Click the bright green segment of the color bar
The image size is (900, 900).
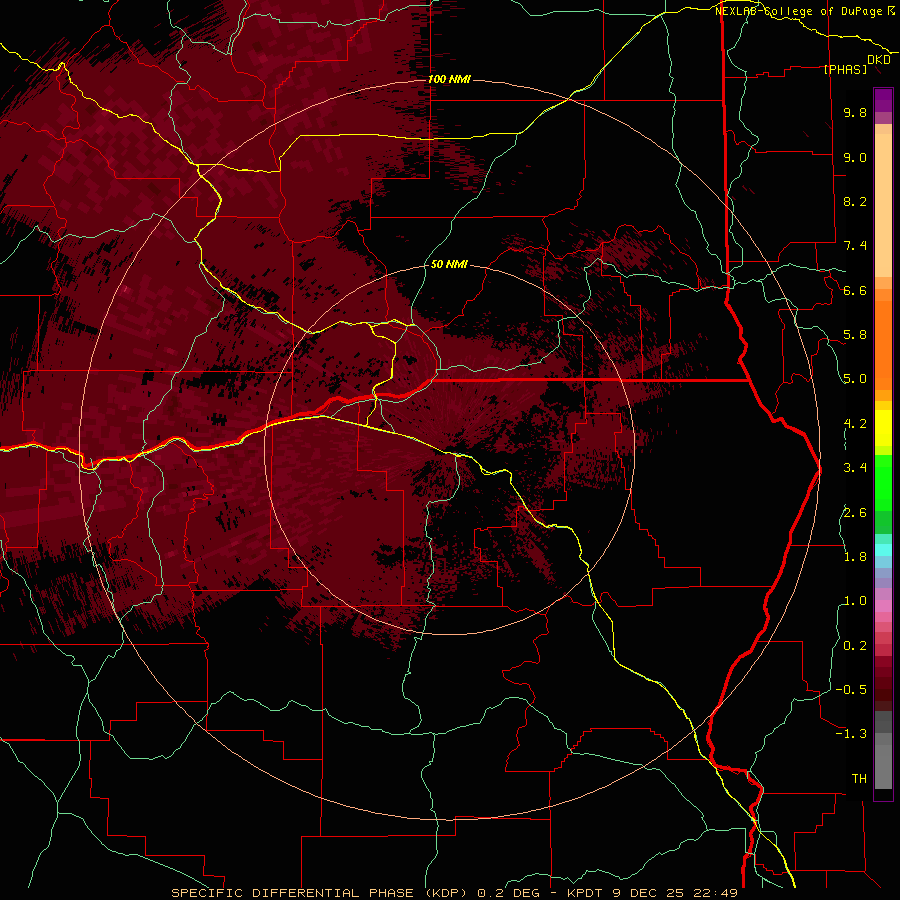(883, 482)
